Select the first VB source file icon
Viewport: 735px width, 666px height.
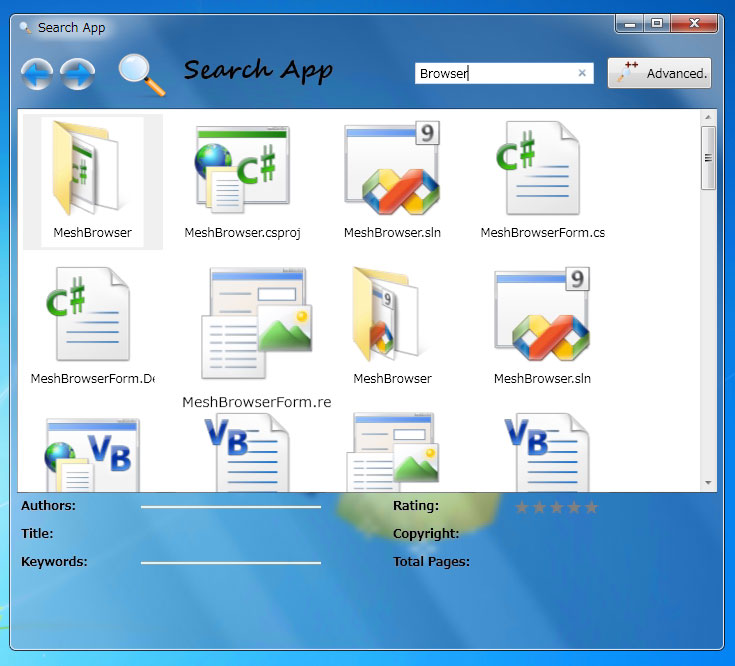[x=247, y=453]
